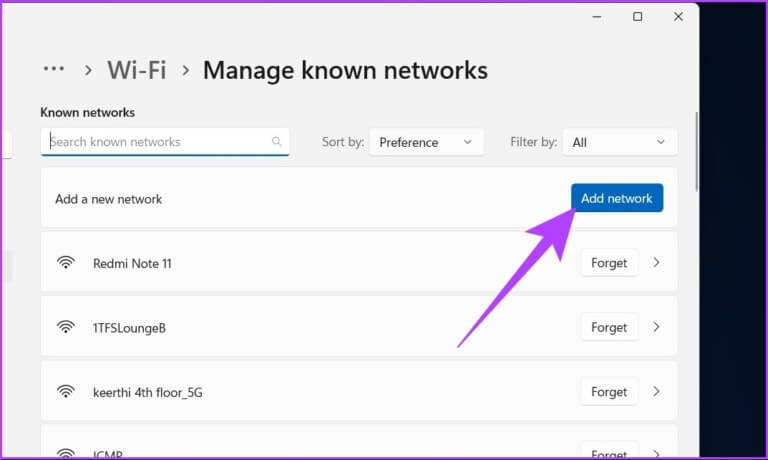Select the 1TFSLoungeB network name
Screen dimensions: 768x460
tap(129, 328)
